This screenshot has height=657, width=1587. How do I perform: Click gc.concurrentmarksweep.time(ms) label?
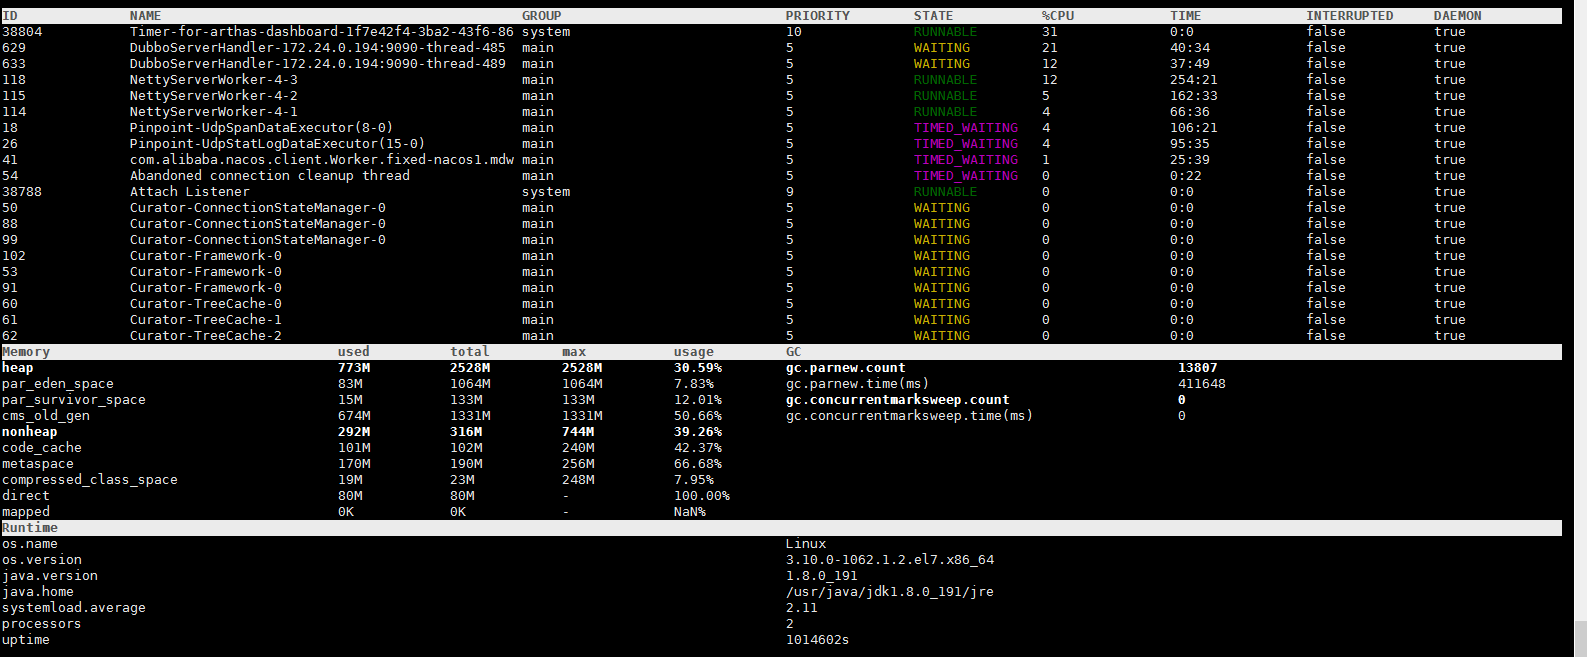[909, 416]
